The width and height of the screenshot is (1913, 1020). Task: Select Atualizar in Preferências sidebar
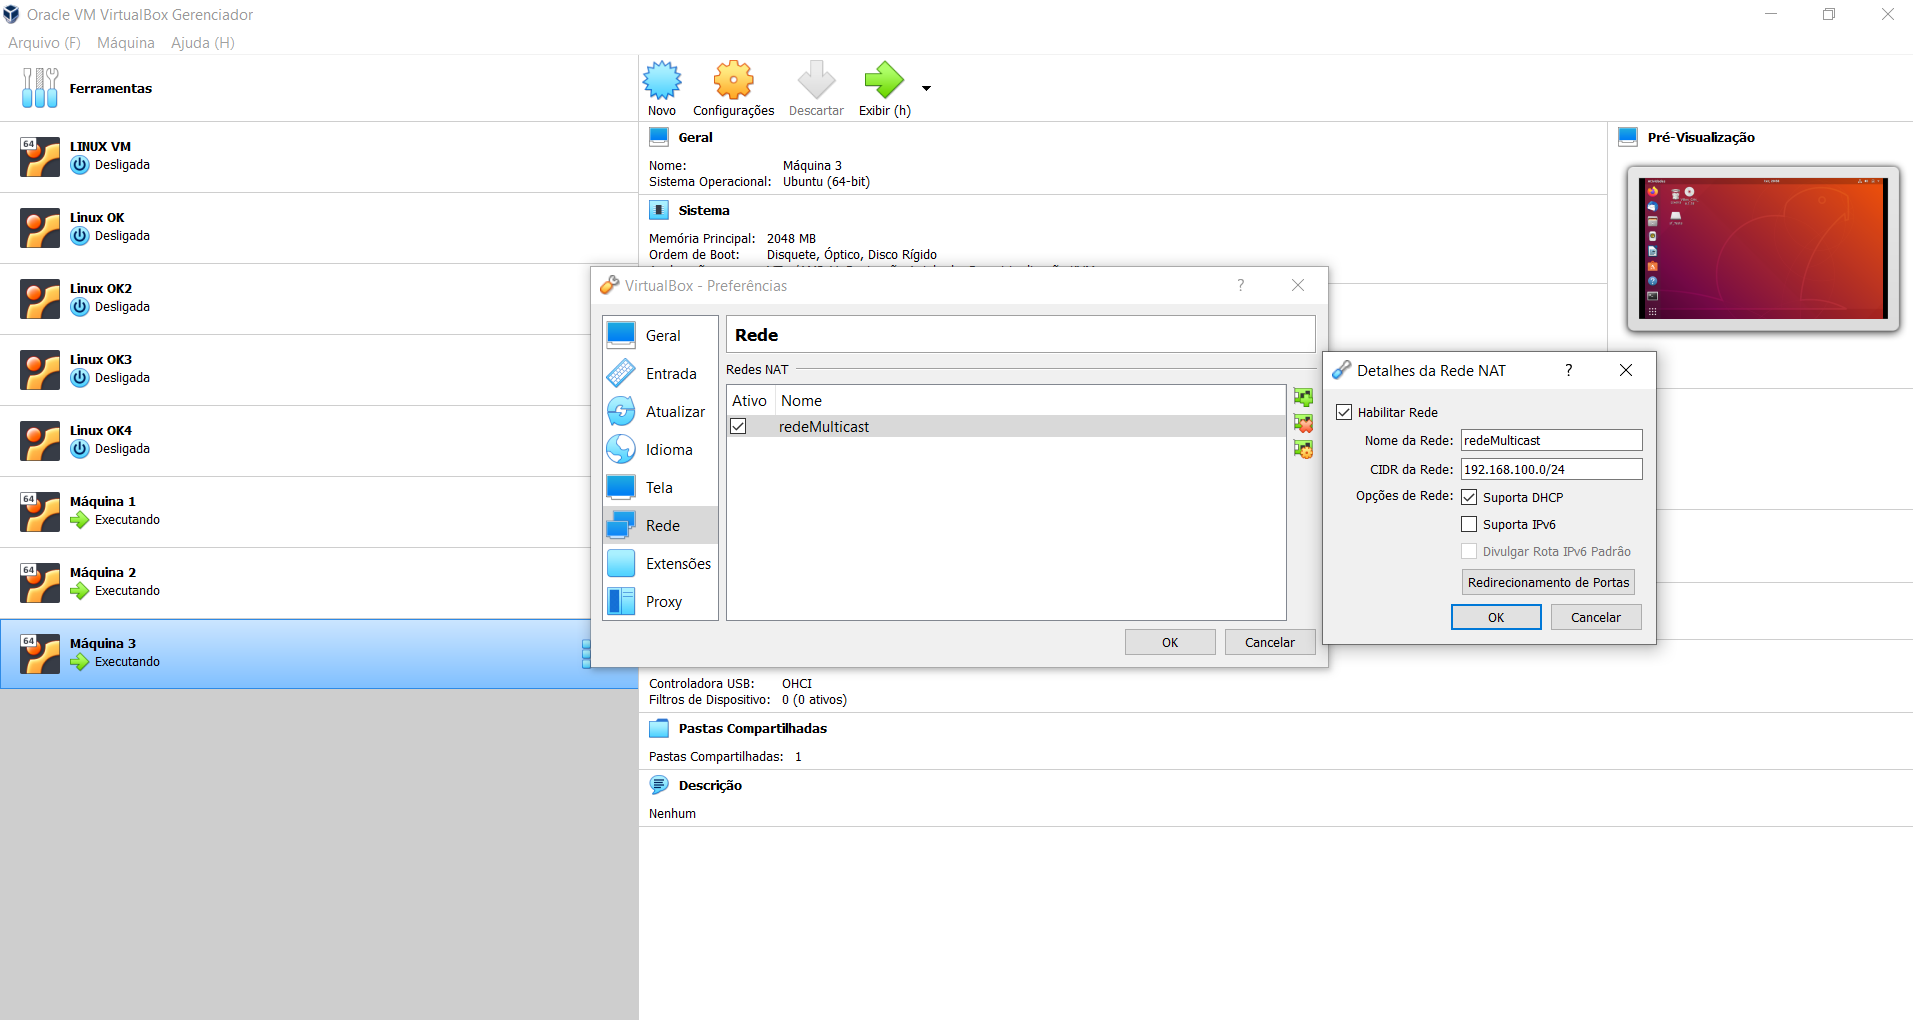[661, 412]
